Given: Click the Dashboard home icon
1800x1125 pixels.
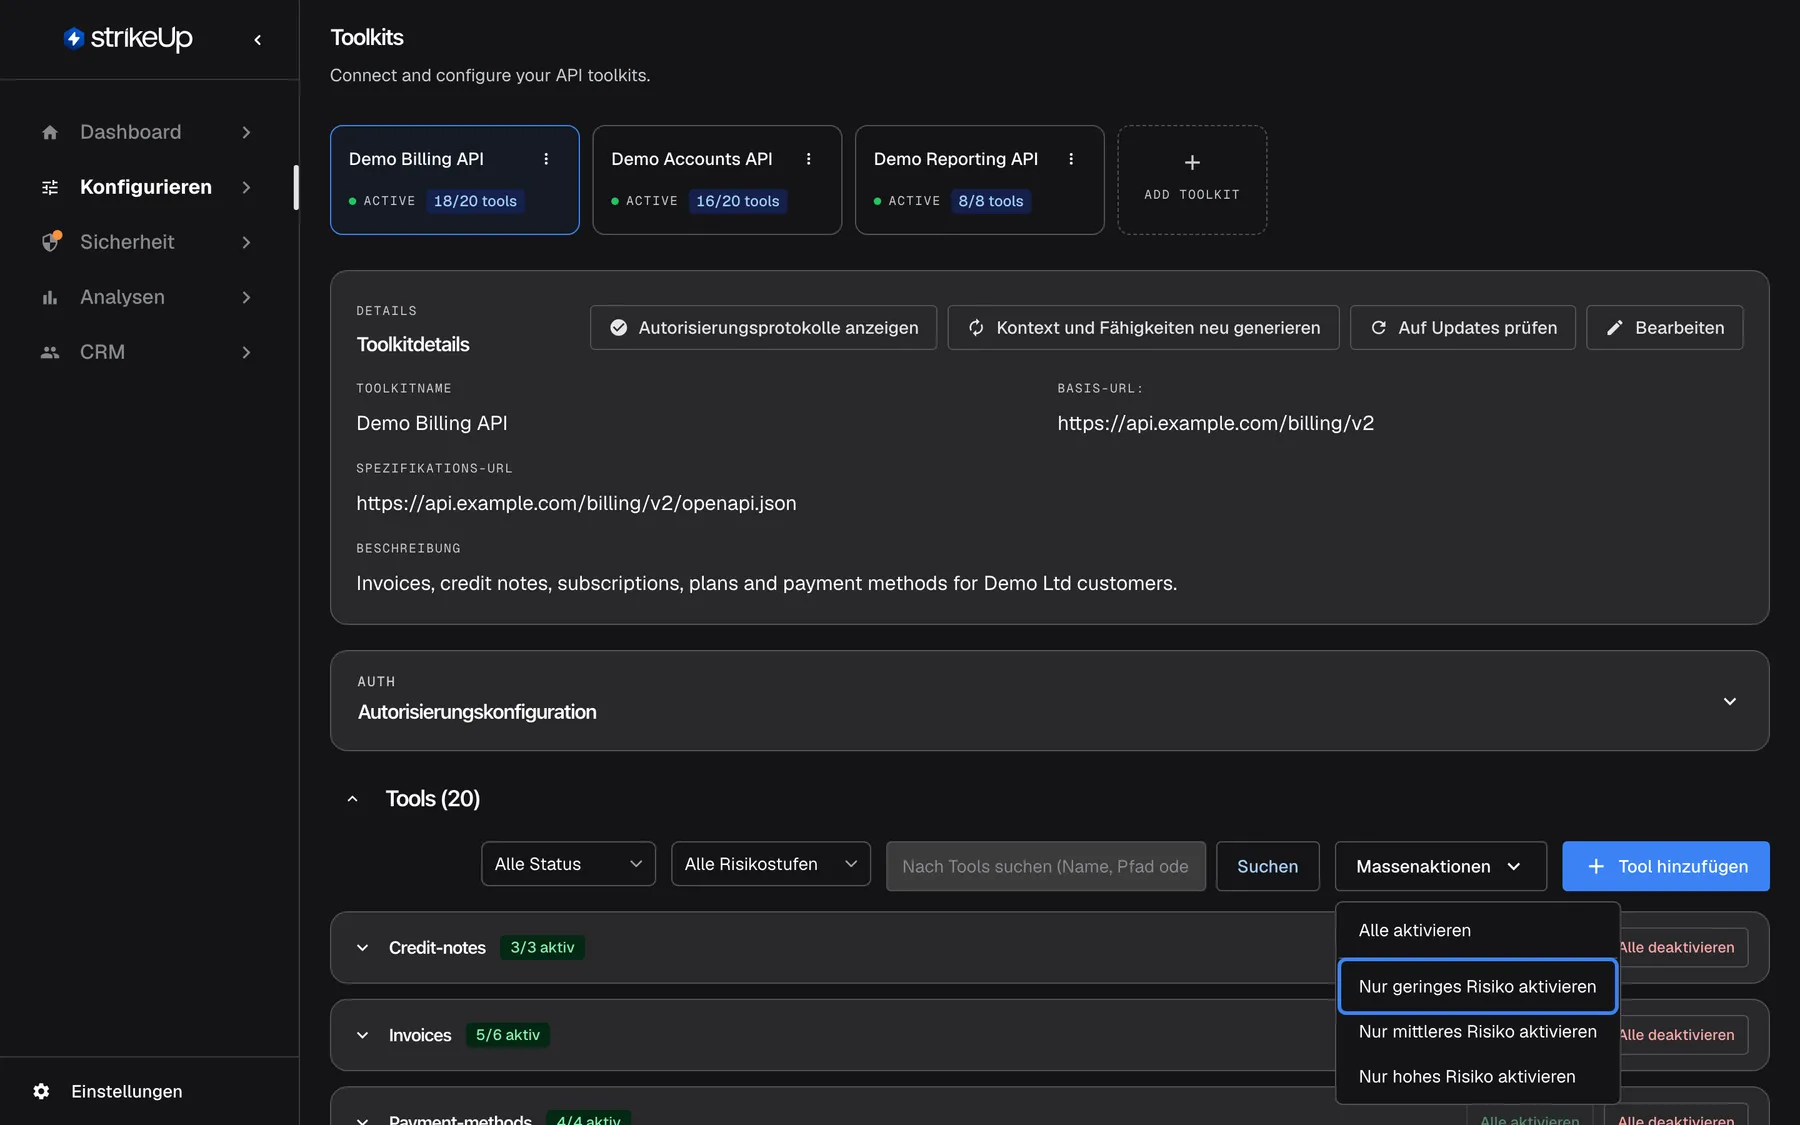Looking at the screenshot, I should [x=50, y=132].
